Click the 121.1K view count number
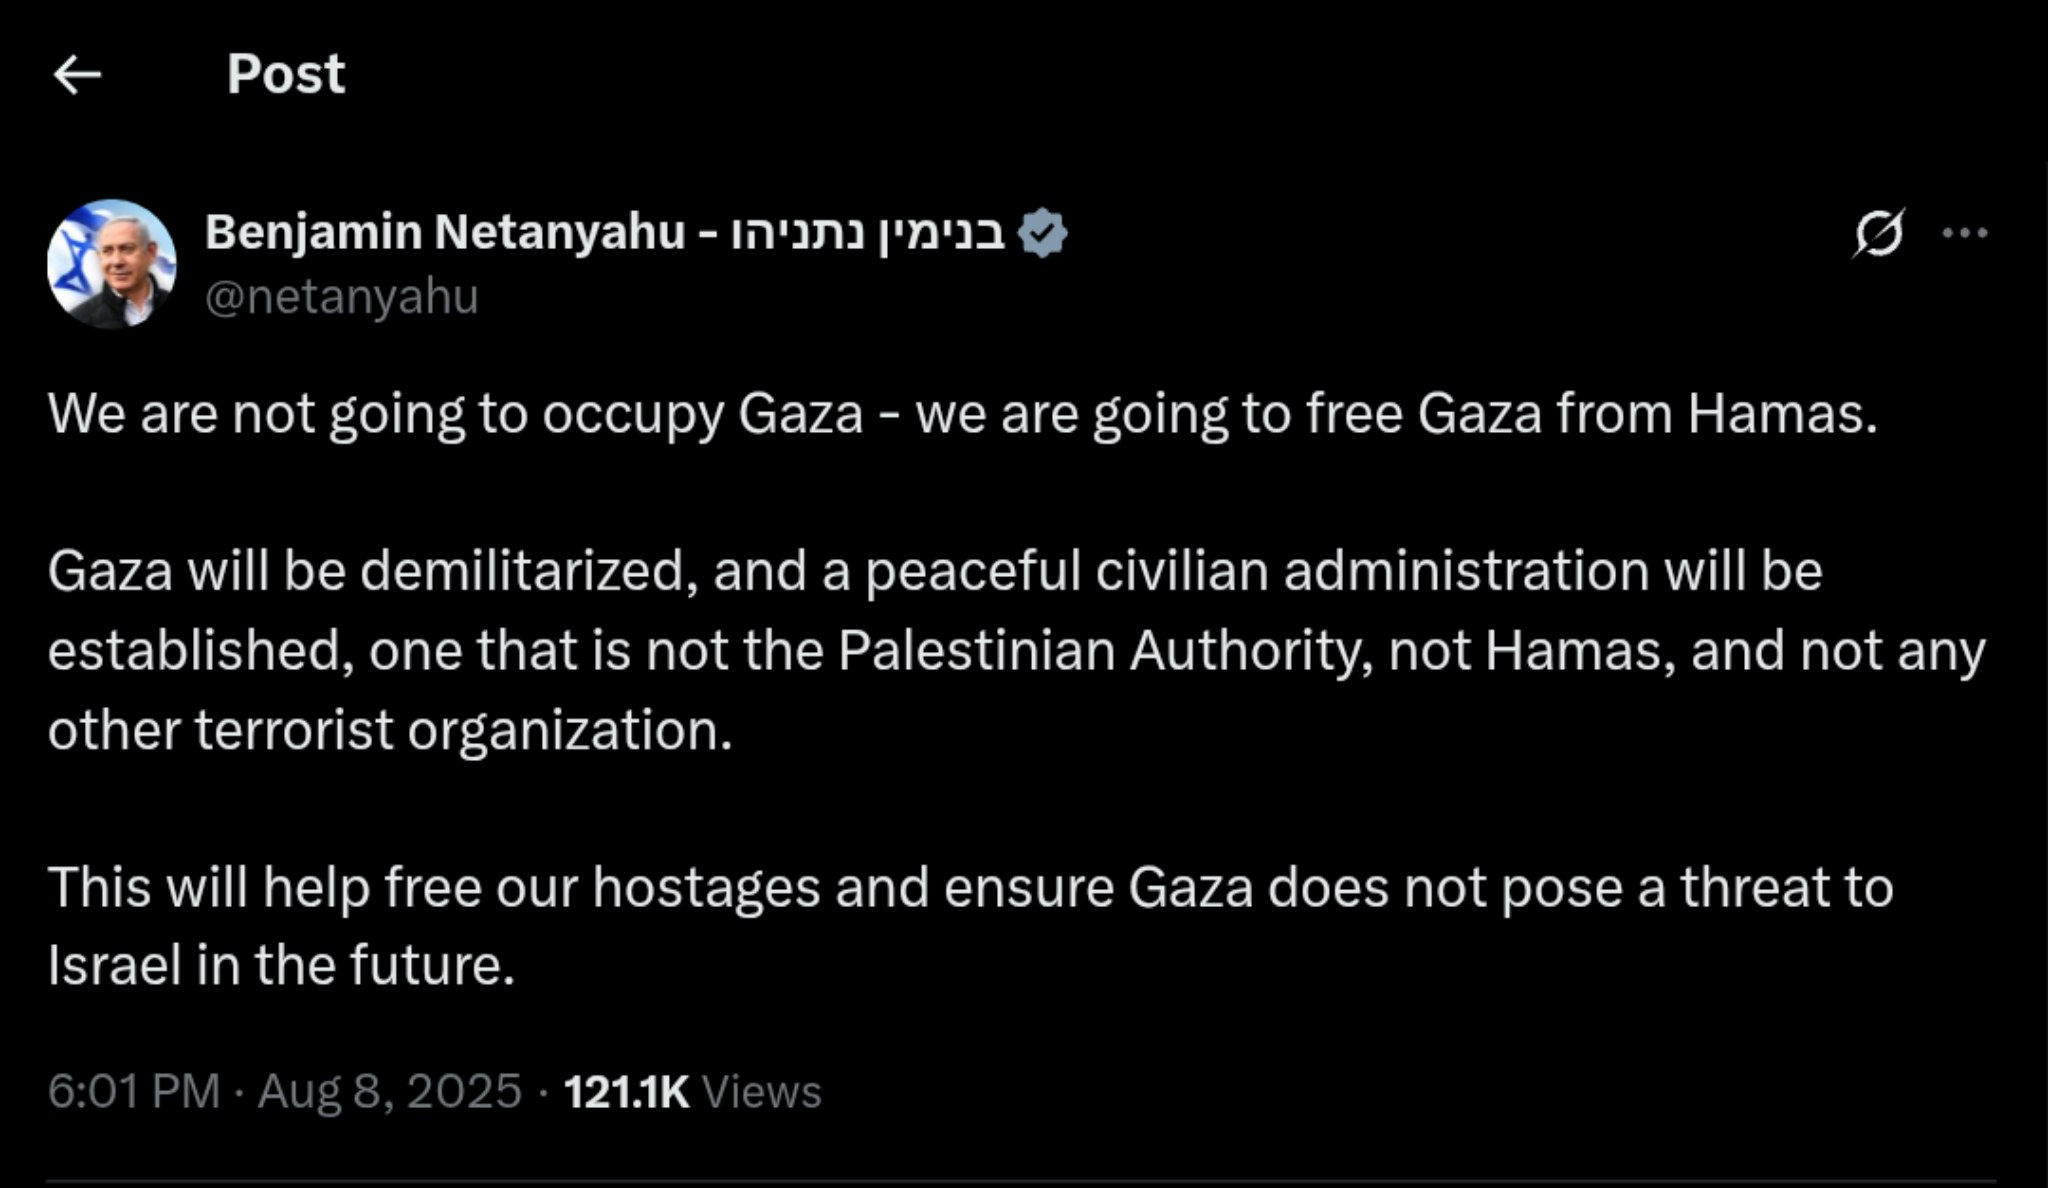Screen dimensions: 2048x1188 pos(626,1091)
